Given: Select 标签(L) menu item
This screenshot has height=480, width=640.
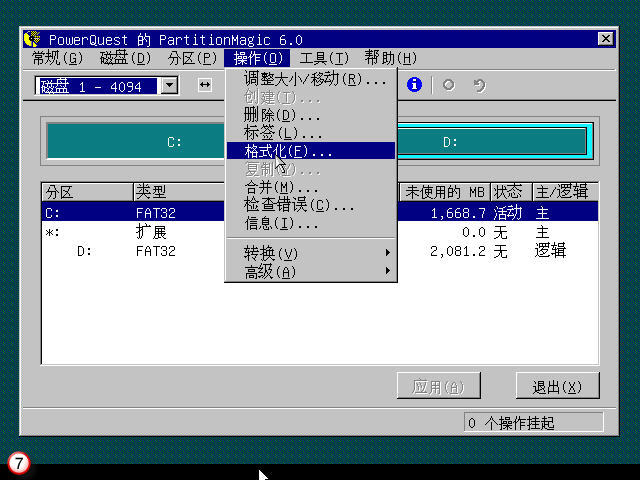Looking at the screenshot, I should [311, 133].
